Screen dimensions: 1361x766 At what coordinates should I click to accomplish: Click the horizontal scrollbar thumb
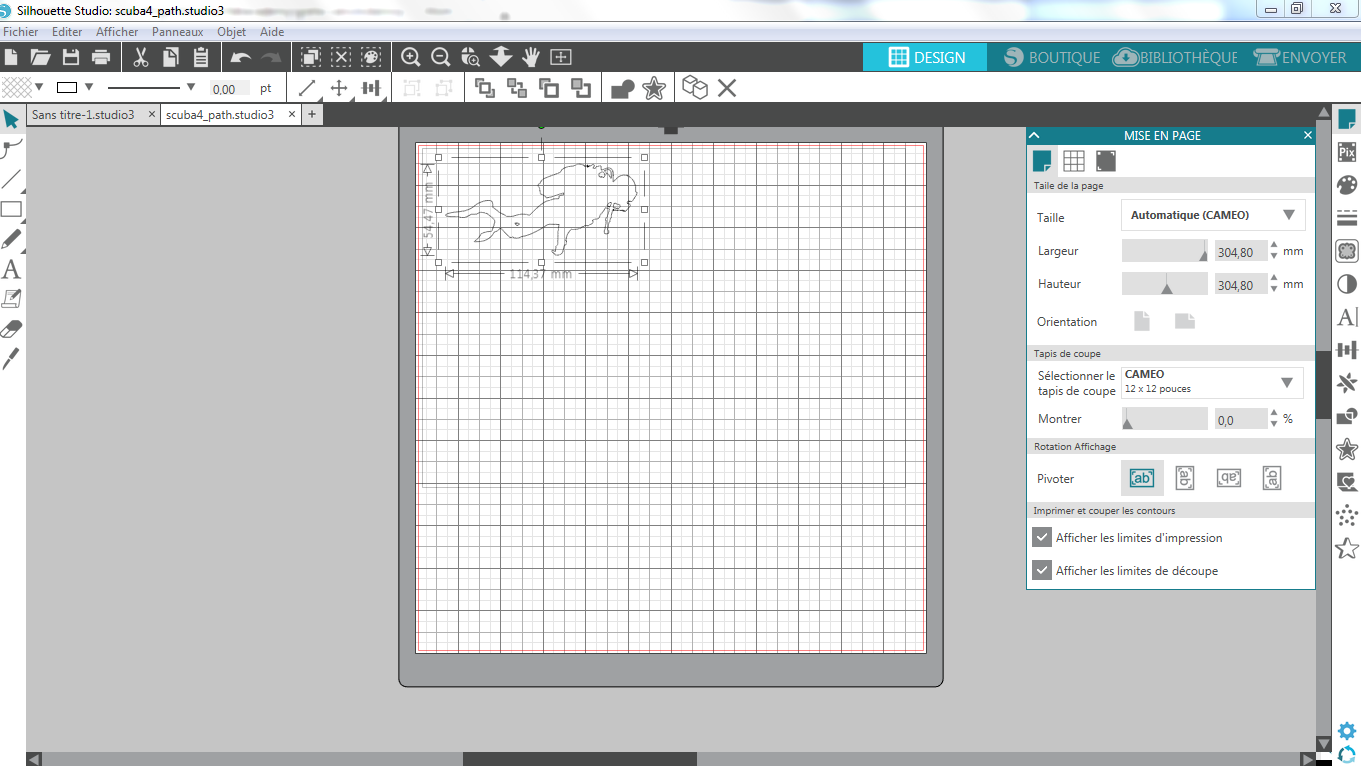point(580,759)
